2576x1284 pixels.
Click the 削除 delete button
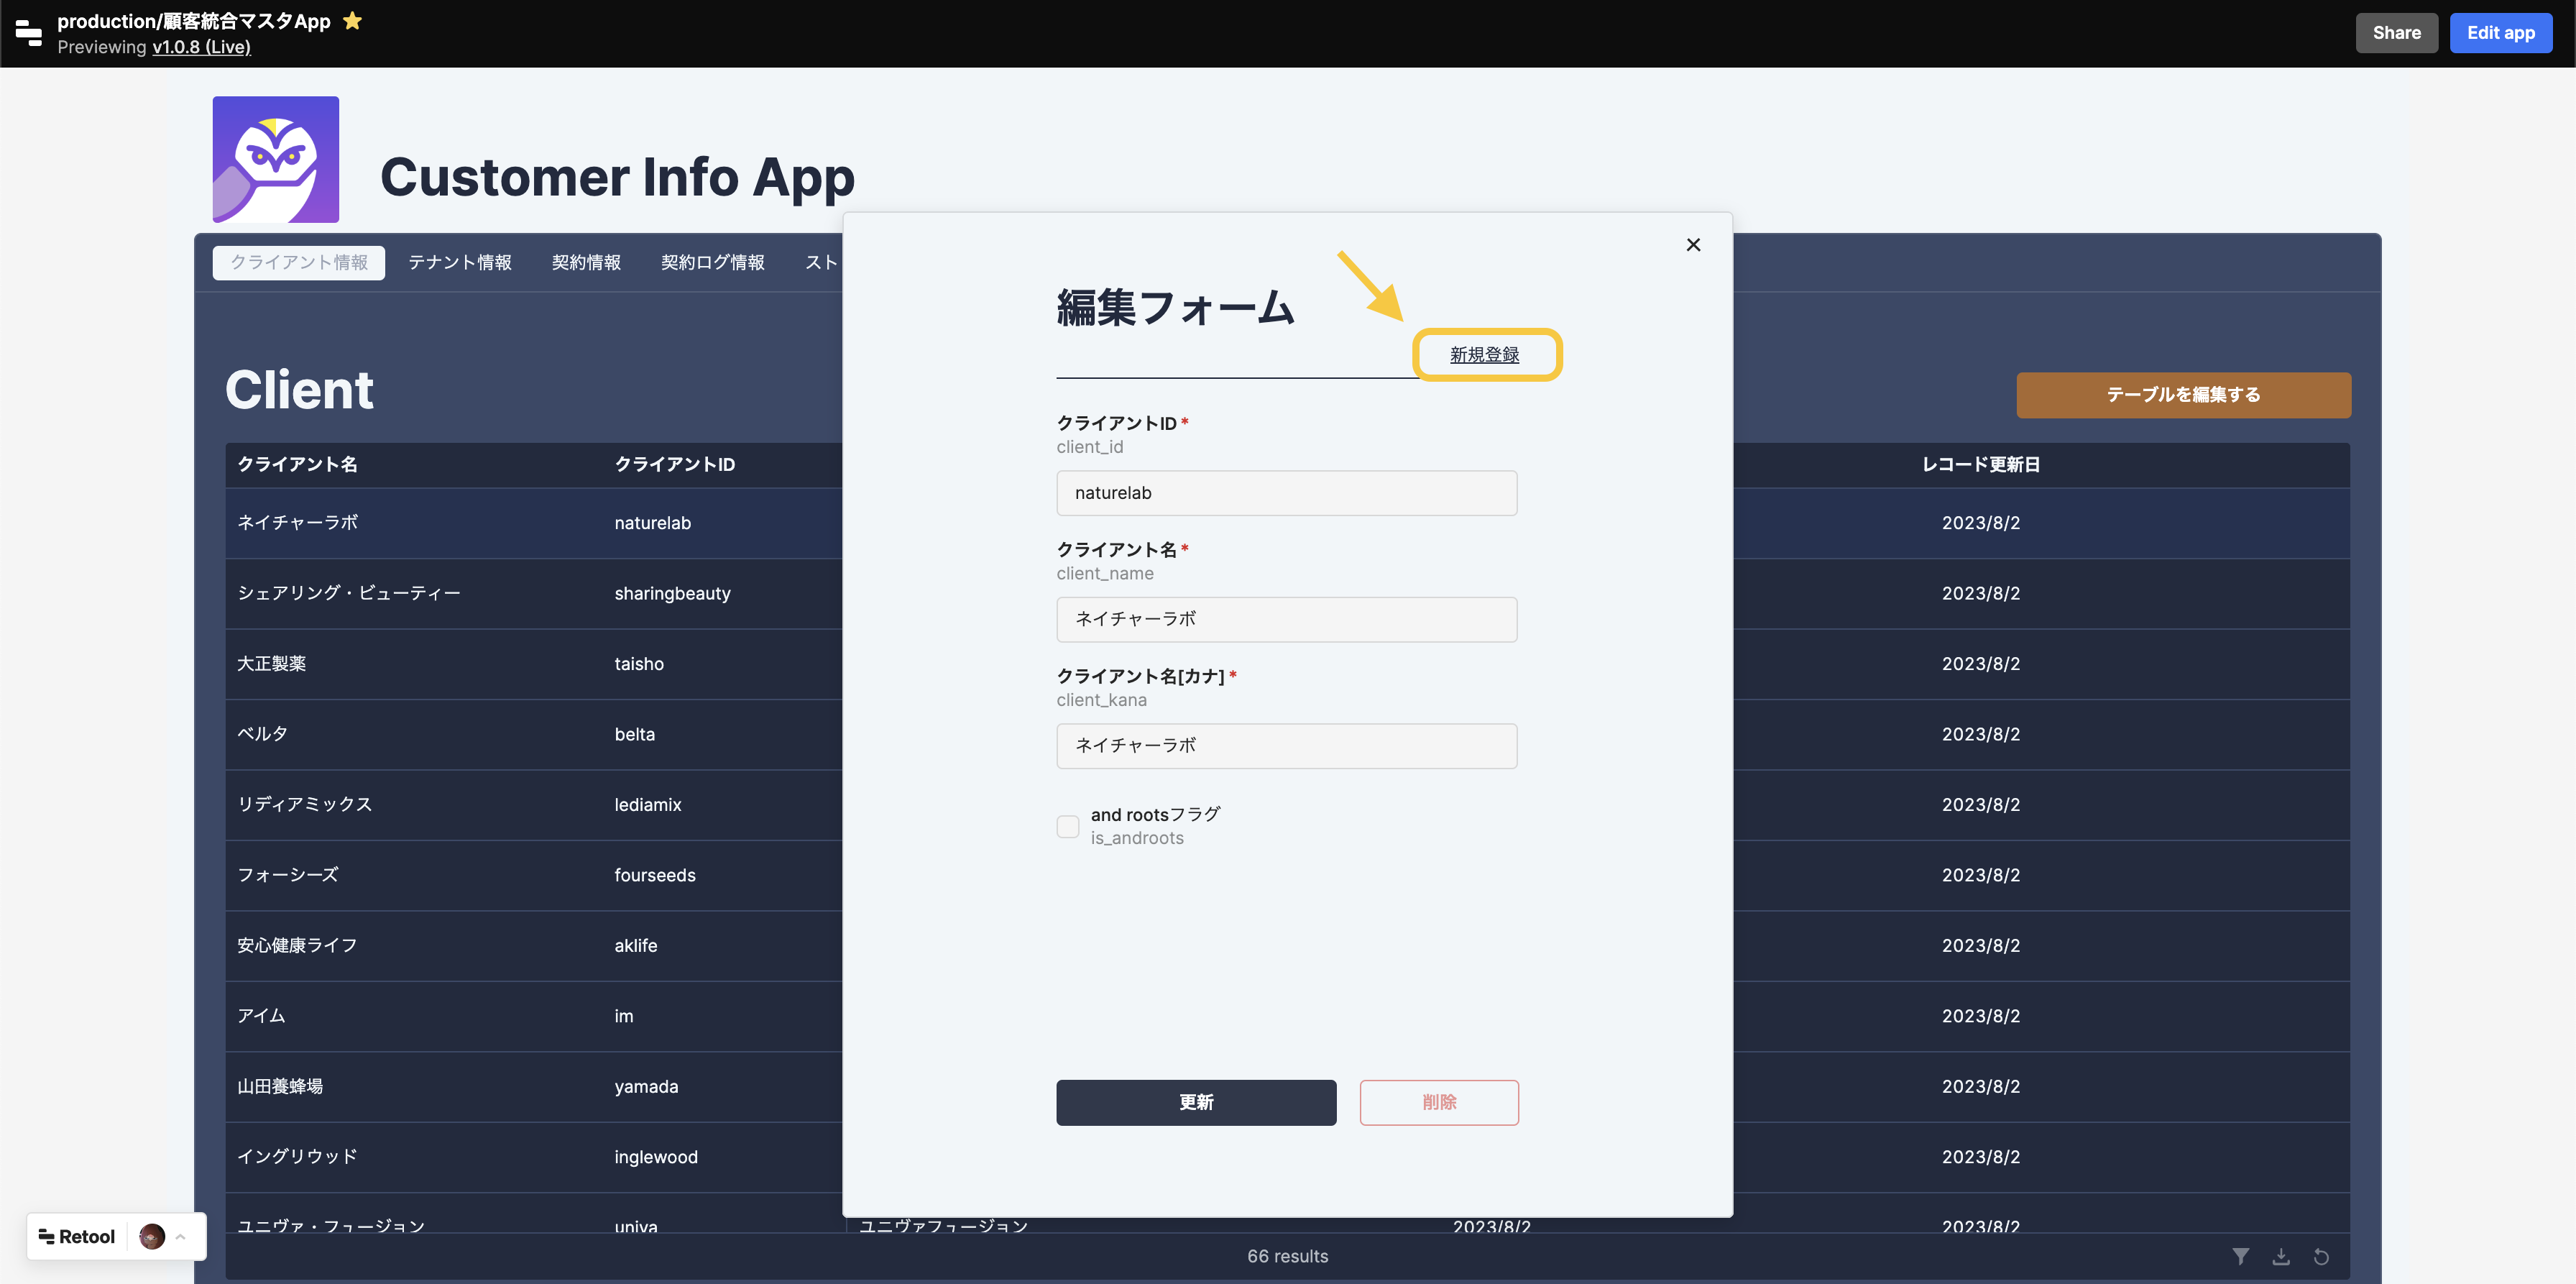point(1439,1102)
